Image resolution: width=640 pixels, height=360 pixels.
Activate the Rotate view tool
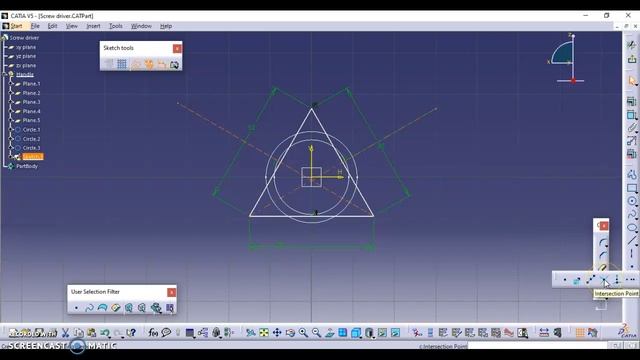coord(290,333)
